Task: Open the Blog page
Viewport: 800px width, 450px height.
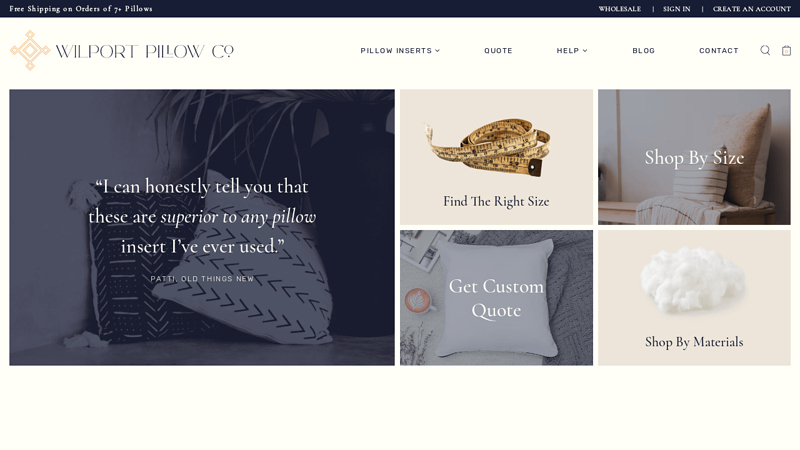Action: click(x=643, y=51)
